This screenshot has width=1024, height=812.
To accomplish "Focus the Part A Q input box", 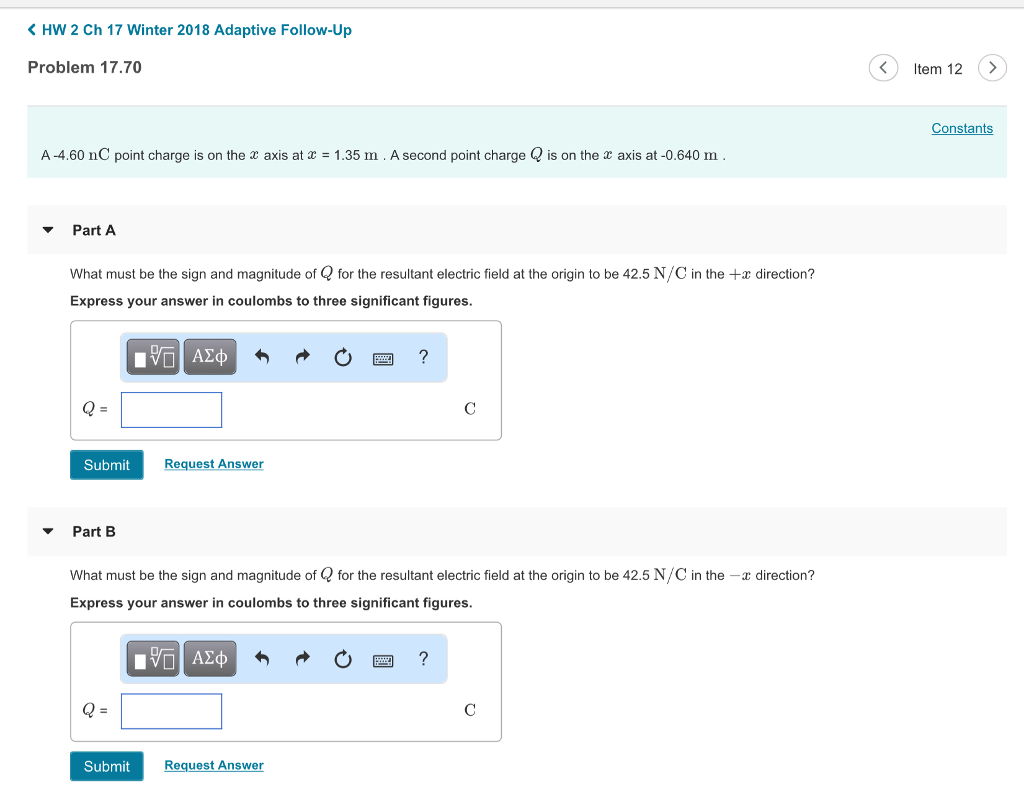I will coord(172,410).
